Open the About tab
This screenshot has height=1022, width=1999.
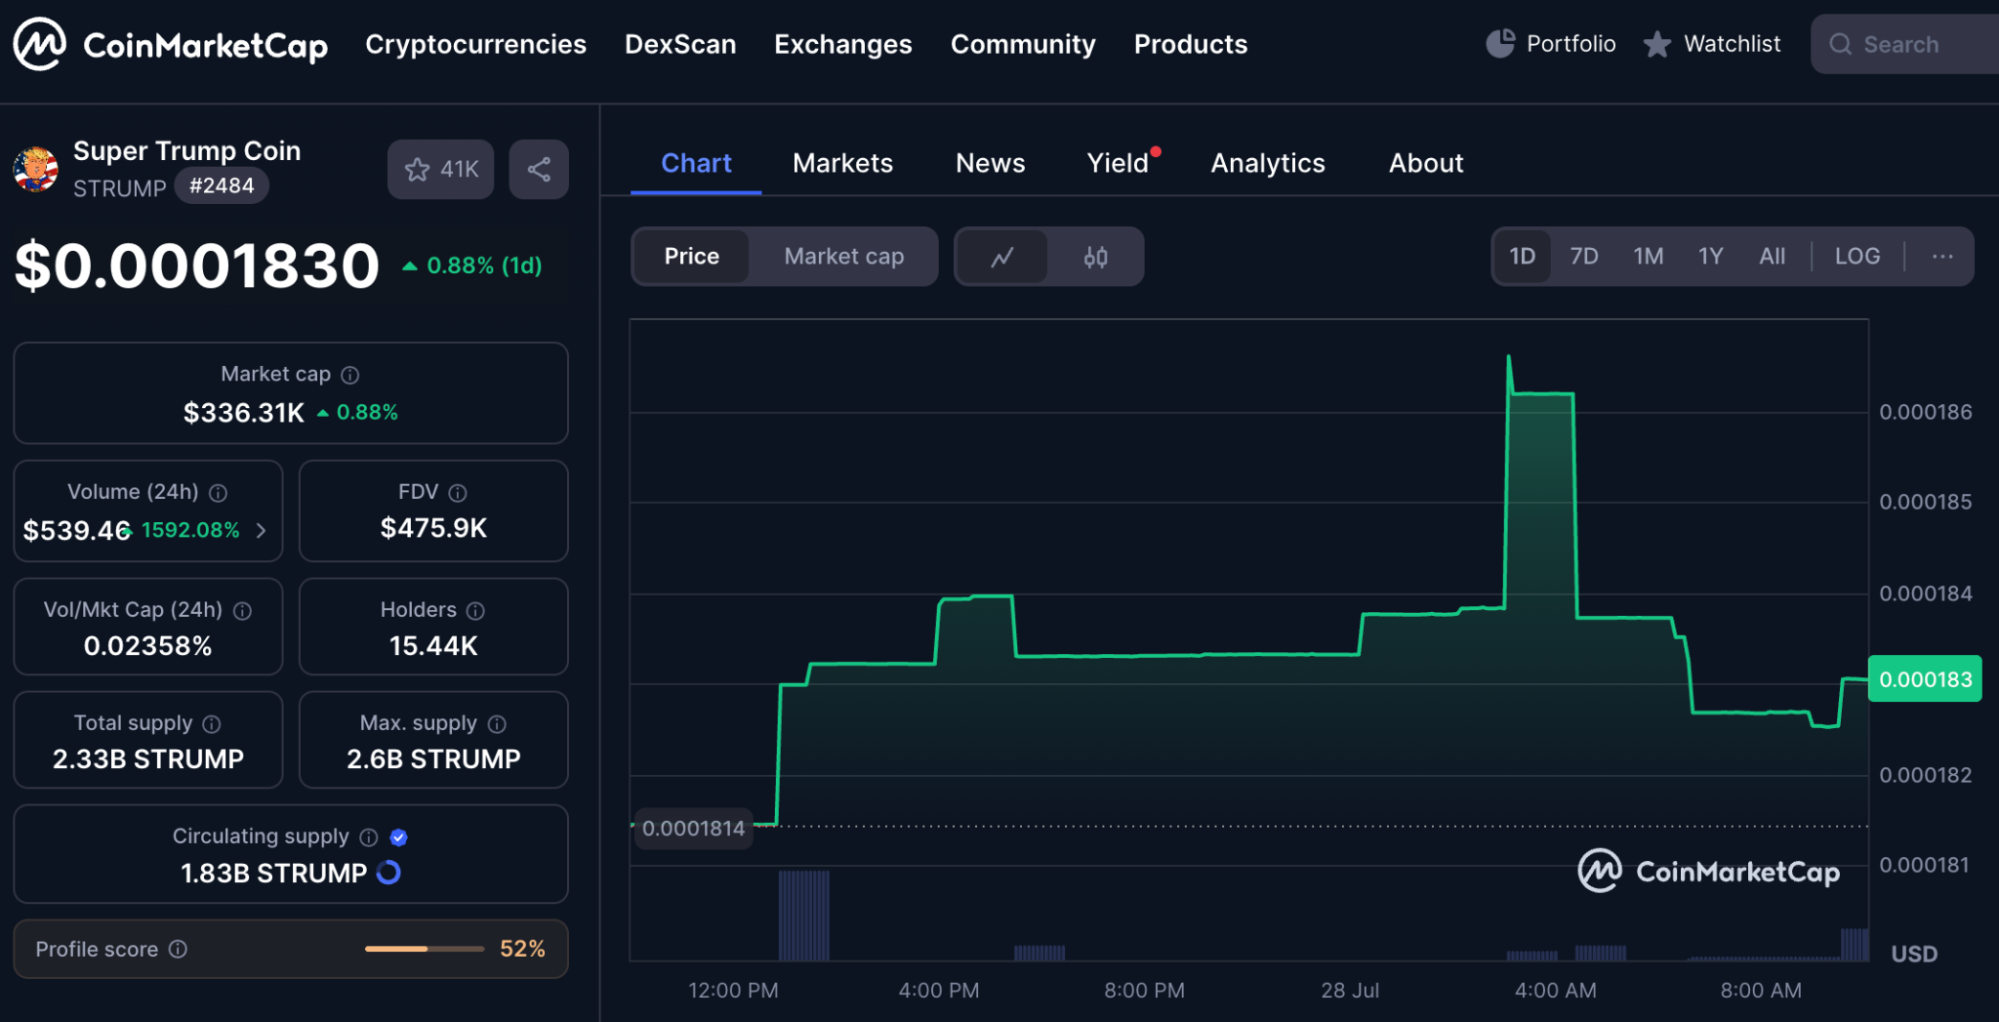1426,163
